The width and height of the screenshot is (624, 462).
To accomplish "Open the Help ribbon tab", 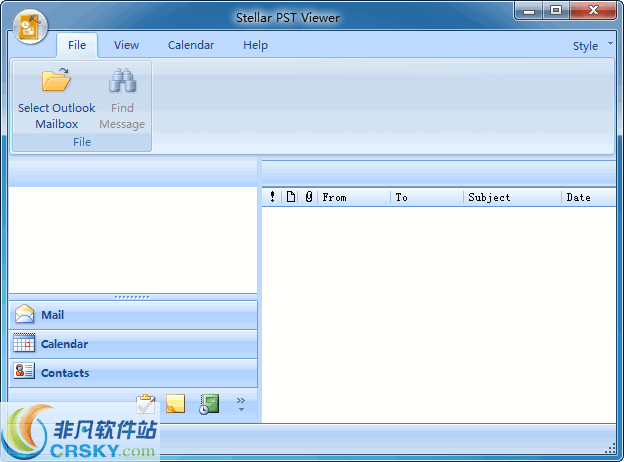I will (255, 45).
